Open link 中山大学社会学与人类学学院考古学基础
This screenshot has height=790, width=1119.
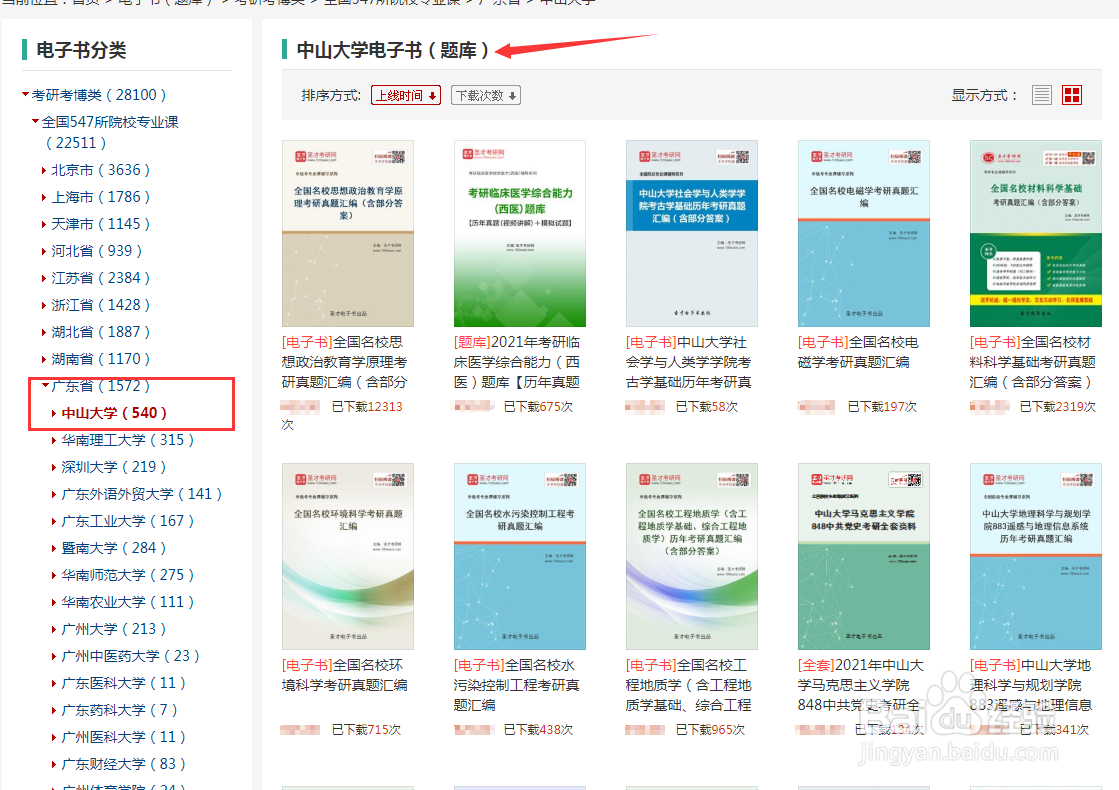coord(689,363)
